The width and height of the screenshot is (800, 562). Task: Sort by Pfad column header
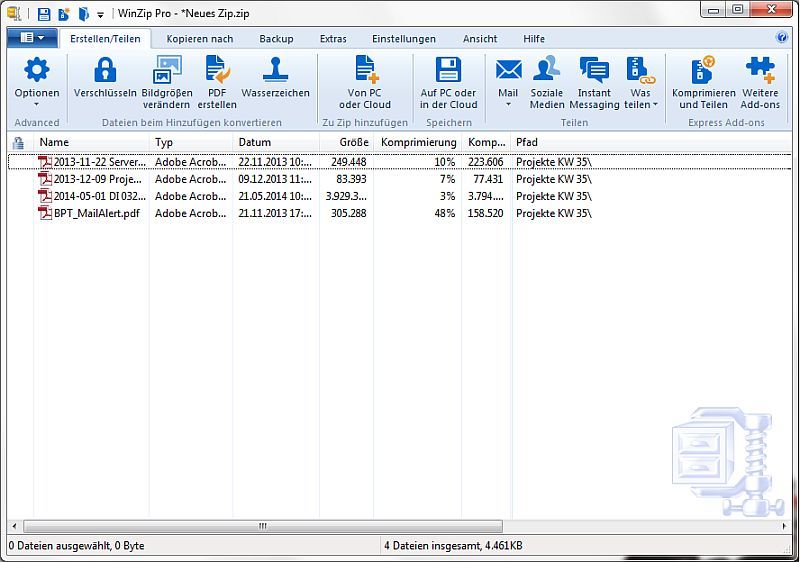coord(652,142)
